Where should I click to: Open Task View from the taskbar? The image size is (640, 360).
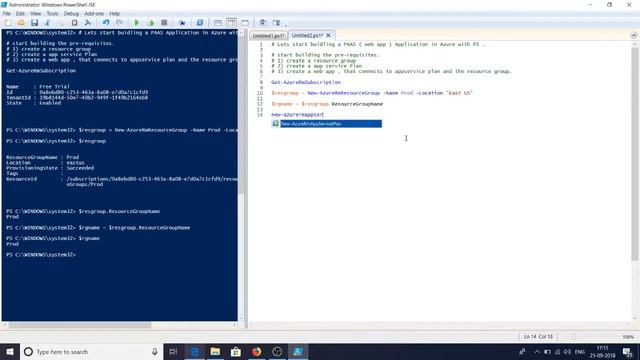point(173,351)
